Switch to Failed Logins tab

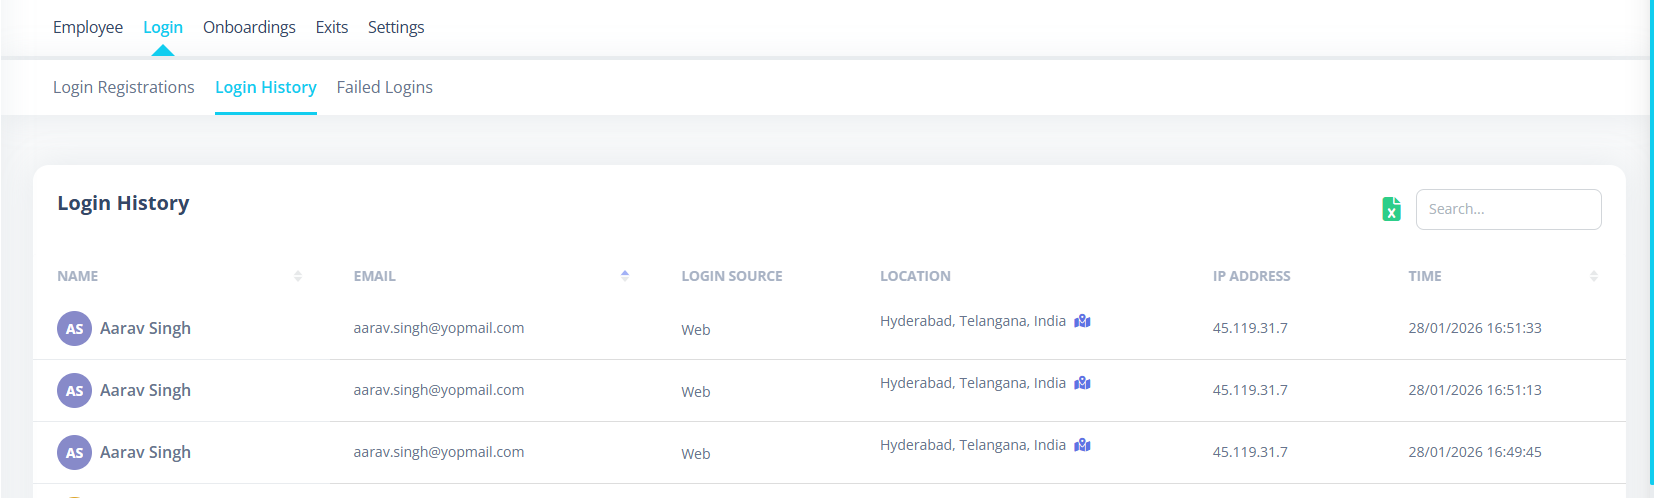point(385,87)
